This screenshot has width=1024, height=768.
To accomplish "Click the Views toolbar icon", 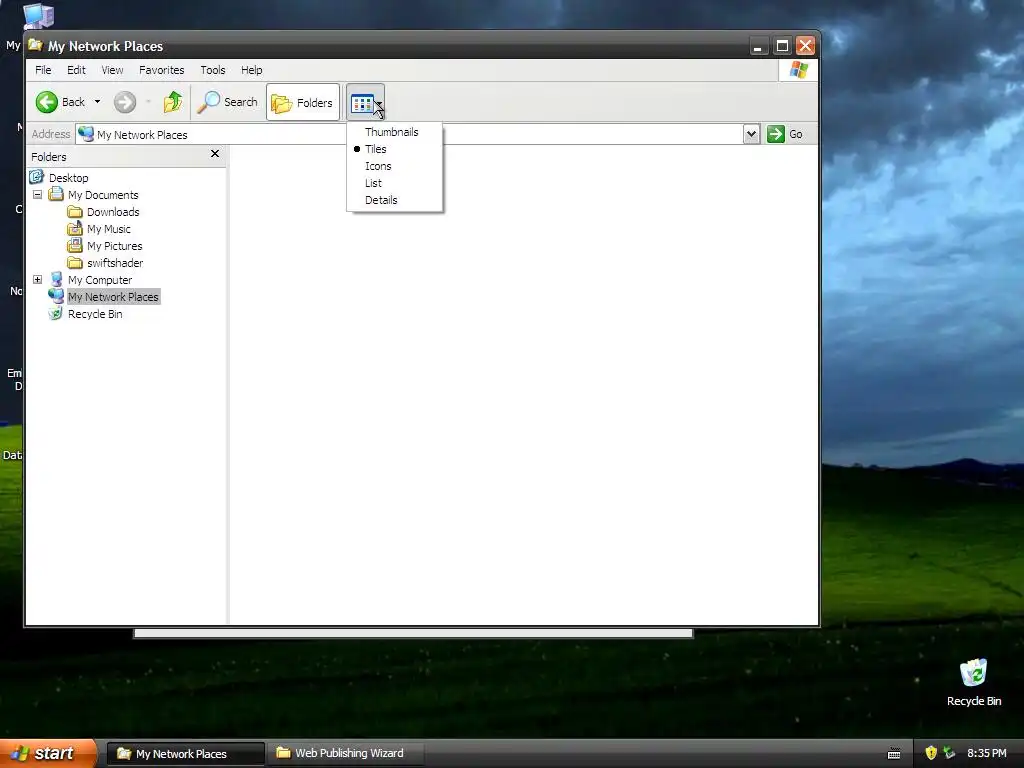I will pos(362,103).
